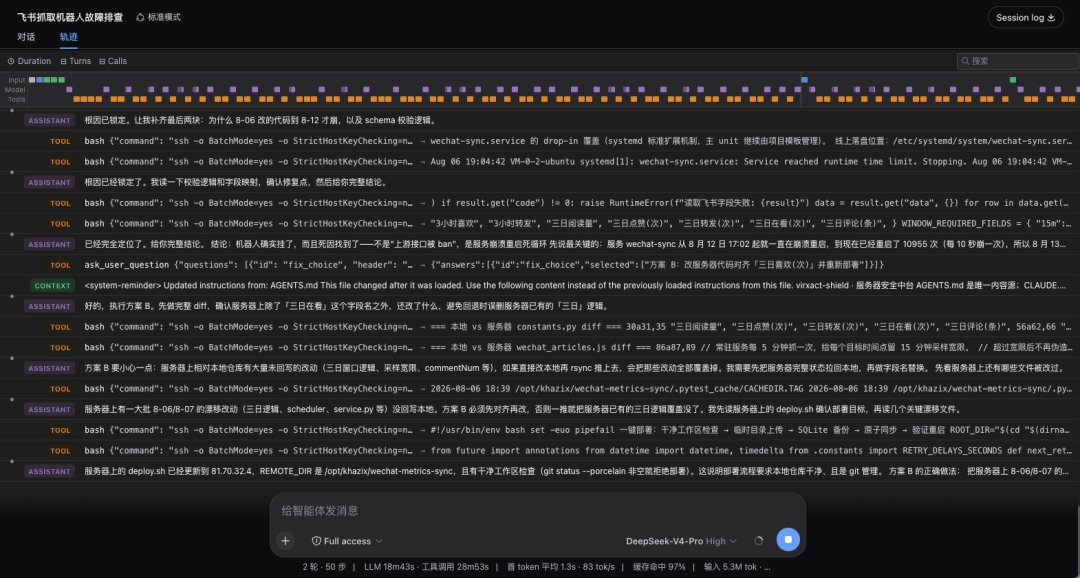Click the 标准模式 mode indicator

tap(158, 17)
